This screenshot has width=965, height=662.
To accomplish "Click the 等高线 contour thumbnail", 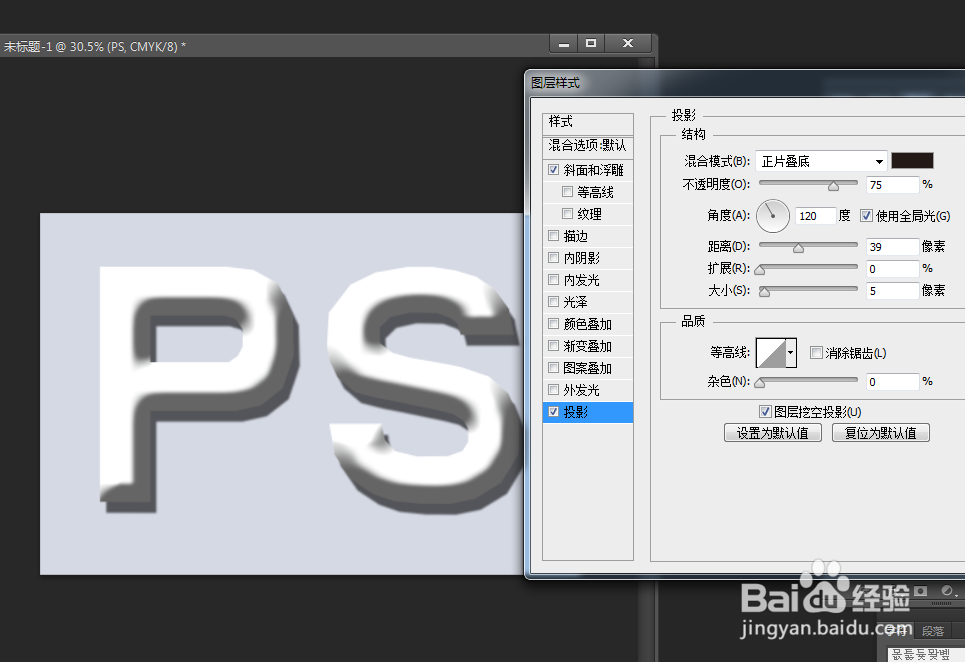I will [771, 353].
